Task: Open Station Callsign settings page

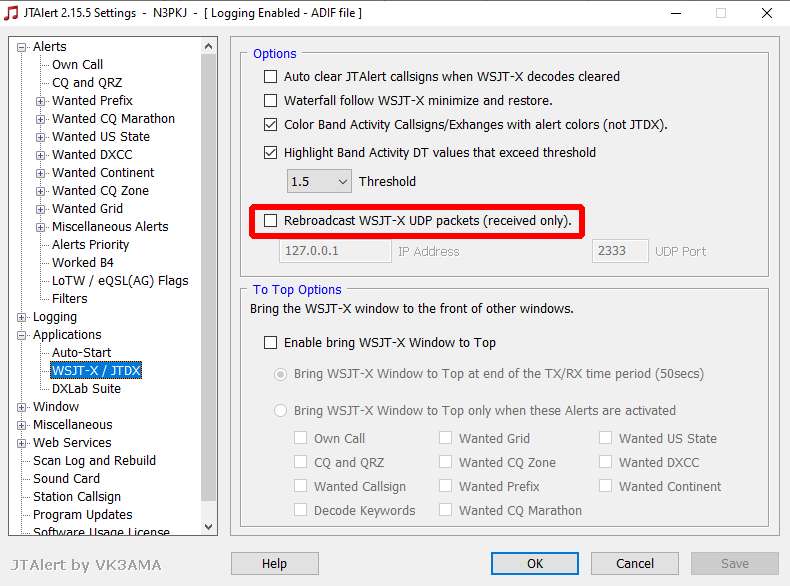Action: (x=77, y=497)
